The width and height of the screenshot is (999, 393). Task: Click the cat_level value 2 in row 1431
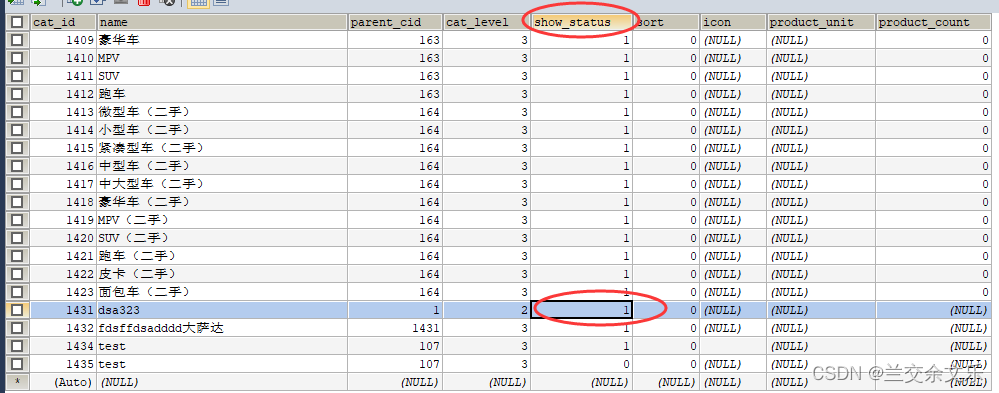pos(486,310)
